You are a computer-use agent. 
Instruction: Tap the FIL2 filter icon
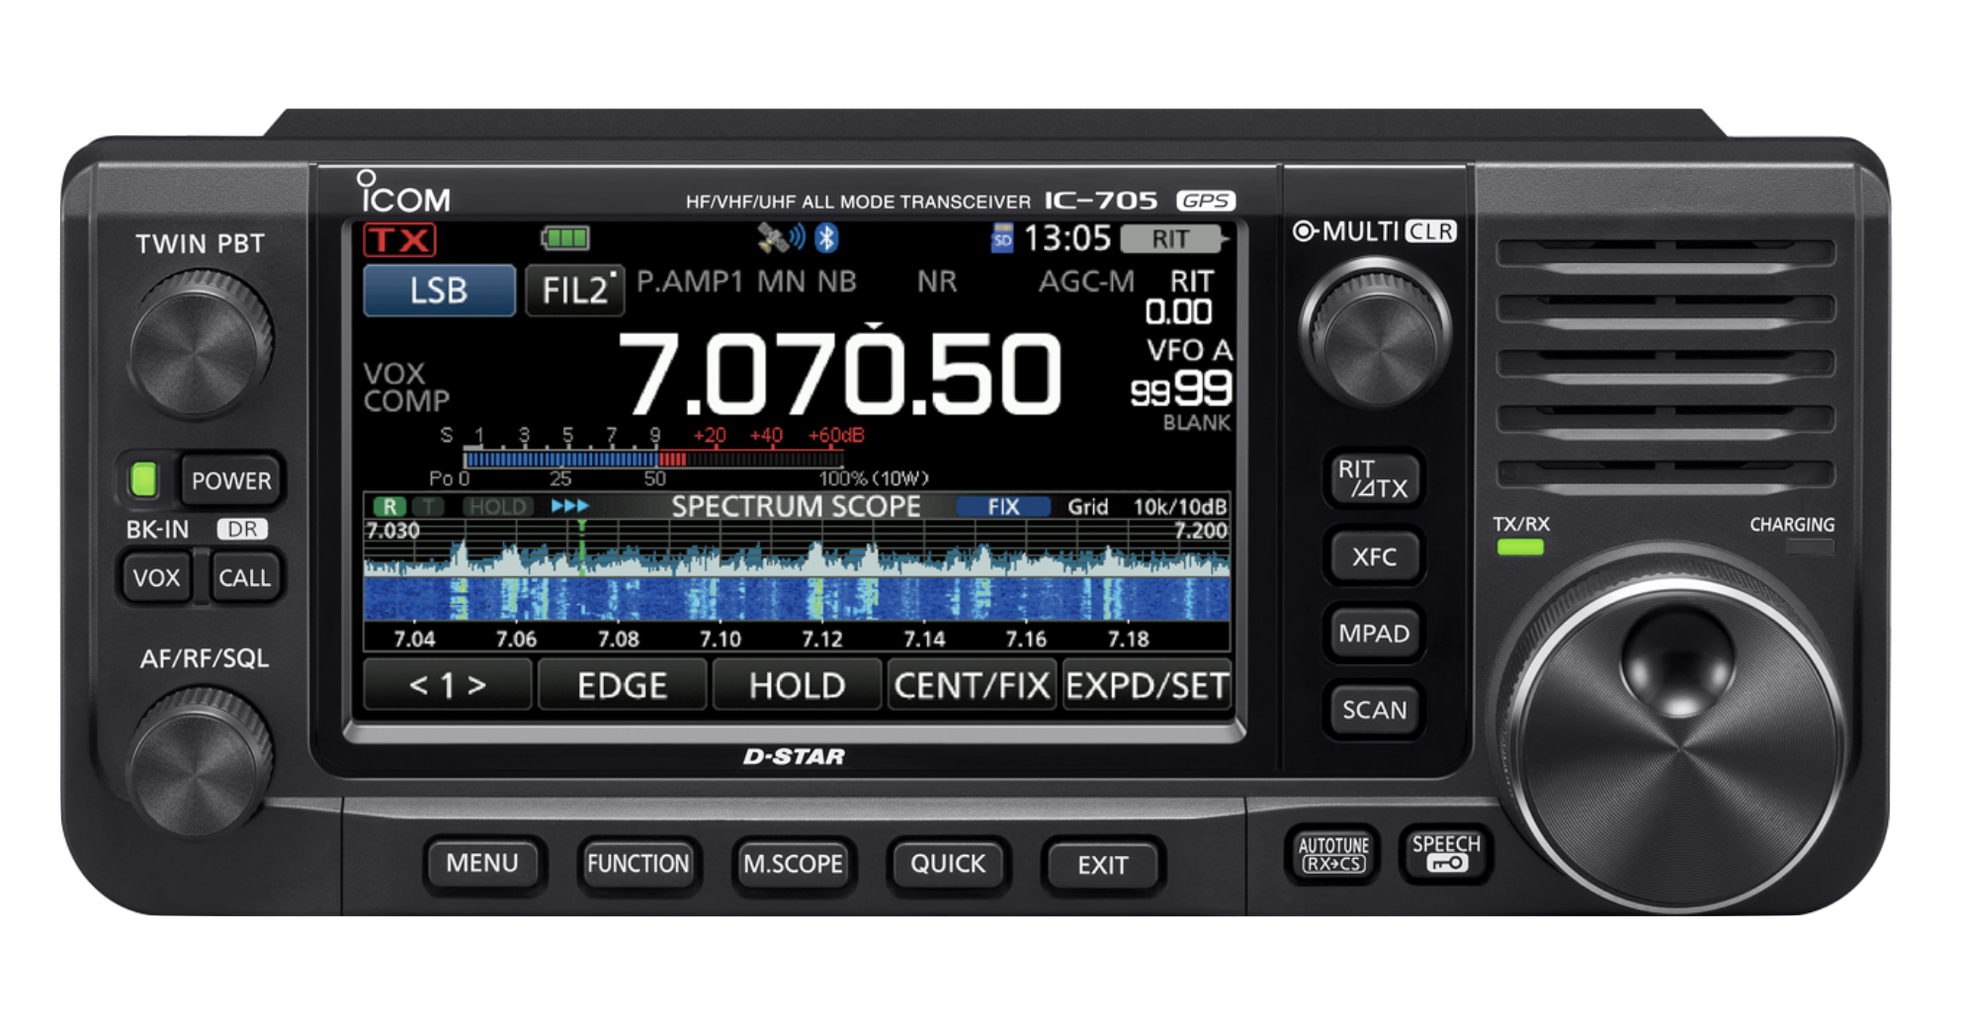[573, 290]
